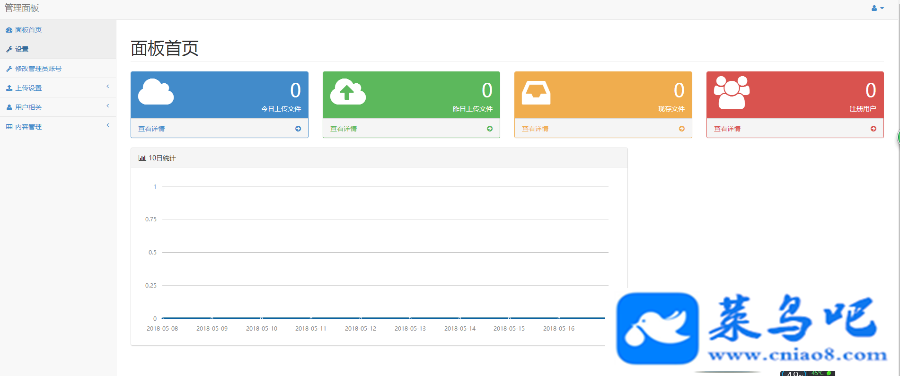Click the 管理面板 brand link

coord(22,8)
